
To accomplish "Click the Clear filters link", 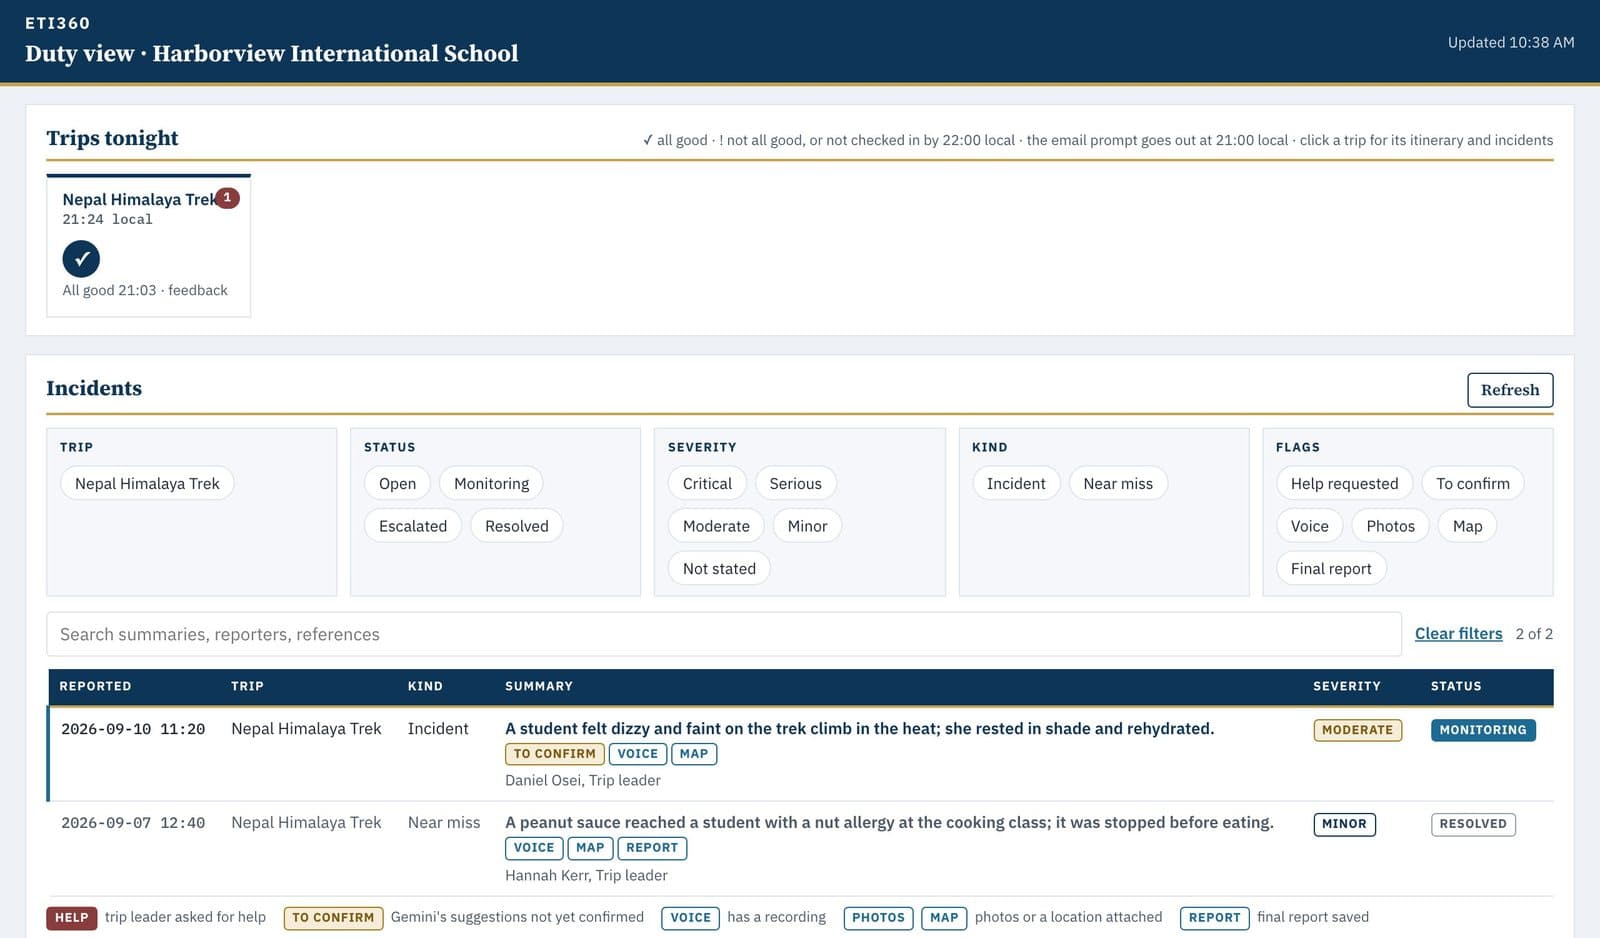I will point(1458,634).
